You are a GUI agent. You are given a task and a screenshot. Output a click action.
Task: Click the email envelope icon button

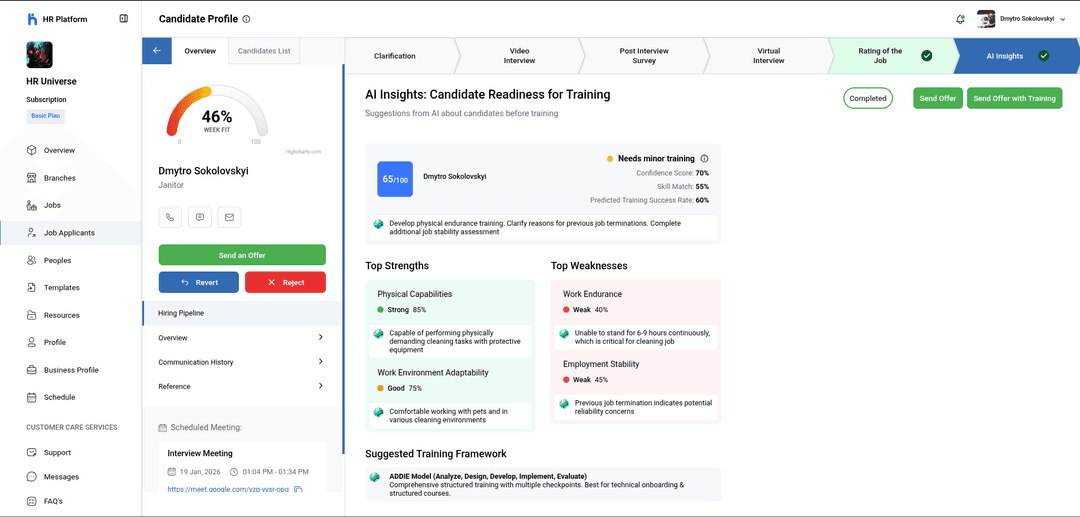pos(229,217)
